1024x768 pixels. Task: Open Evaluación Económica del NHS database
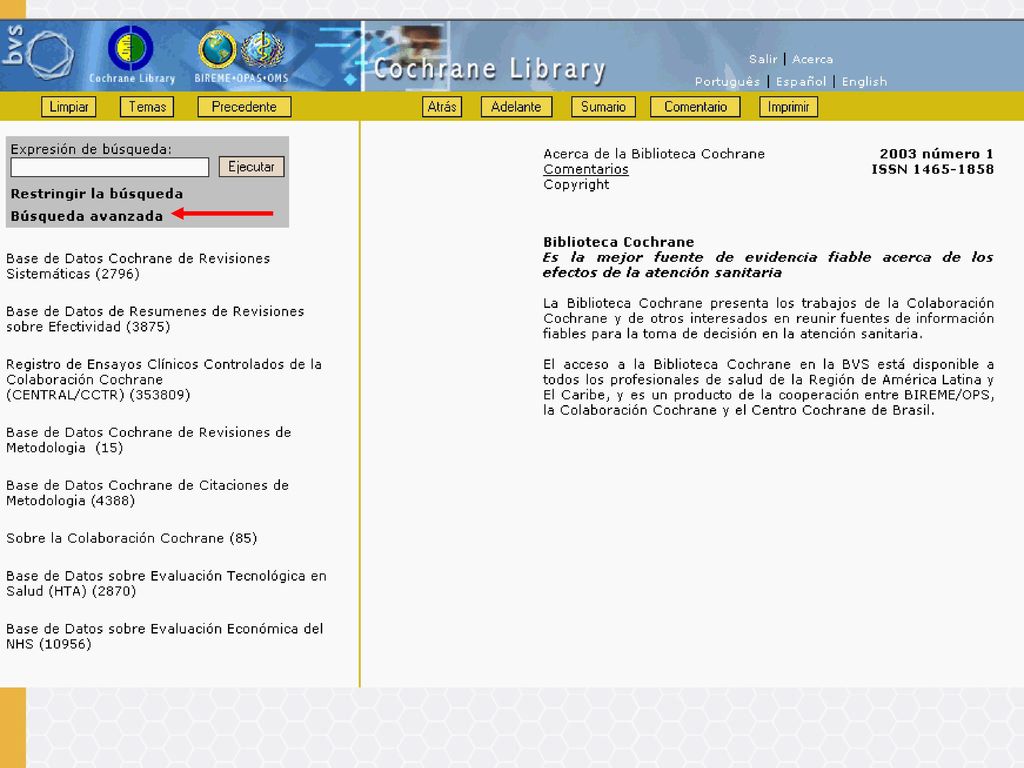click(165, 636)
